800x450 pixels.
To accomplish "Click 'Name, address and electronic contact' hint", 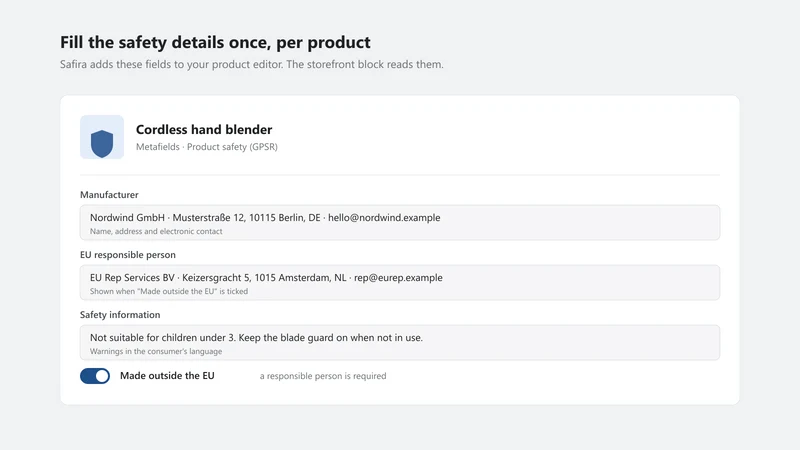I will [156, 231].
